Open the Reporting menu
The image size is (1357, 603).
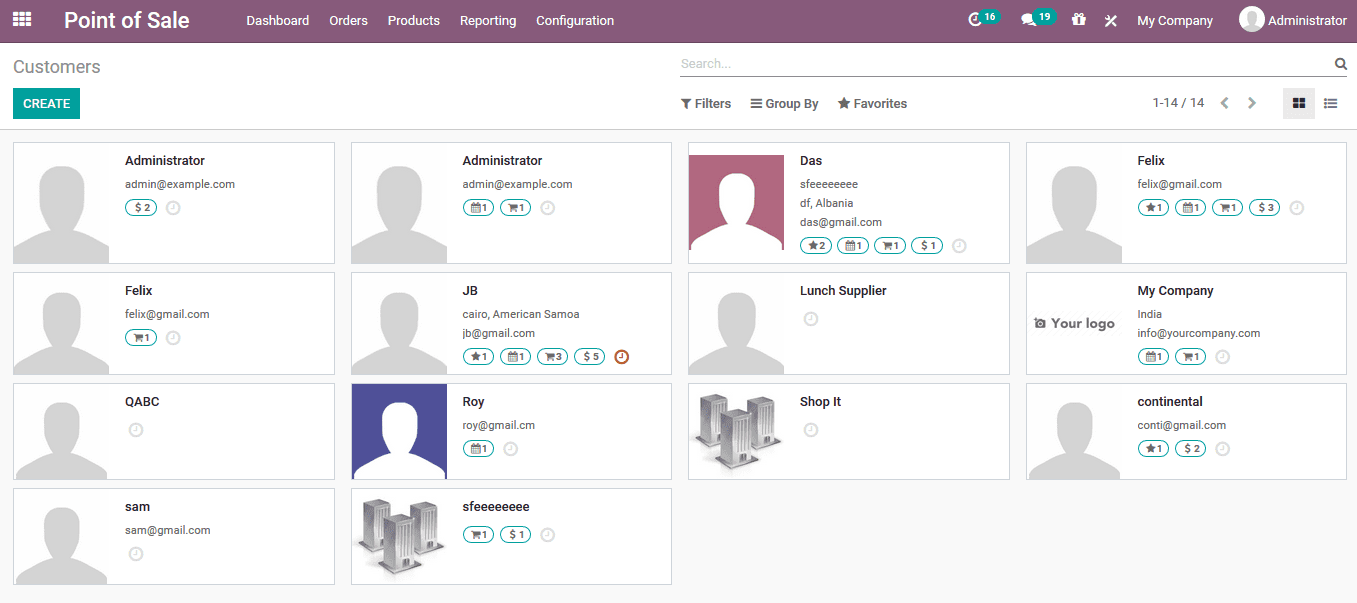click(487, 19)
